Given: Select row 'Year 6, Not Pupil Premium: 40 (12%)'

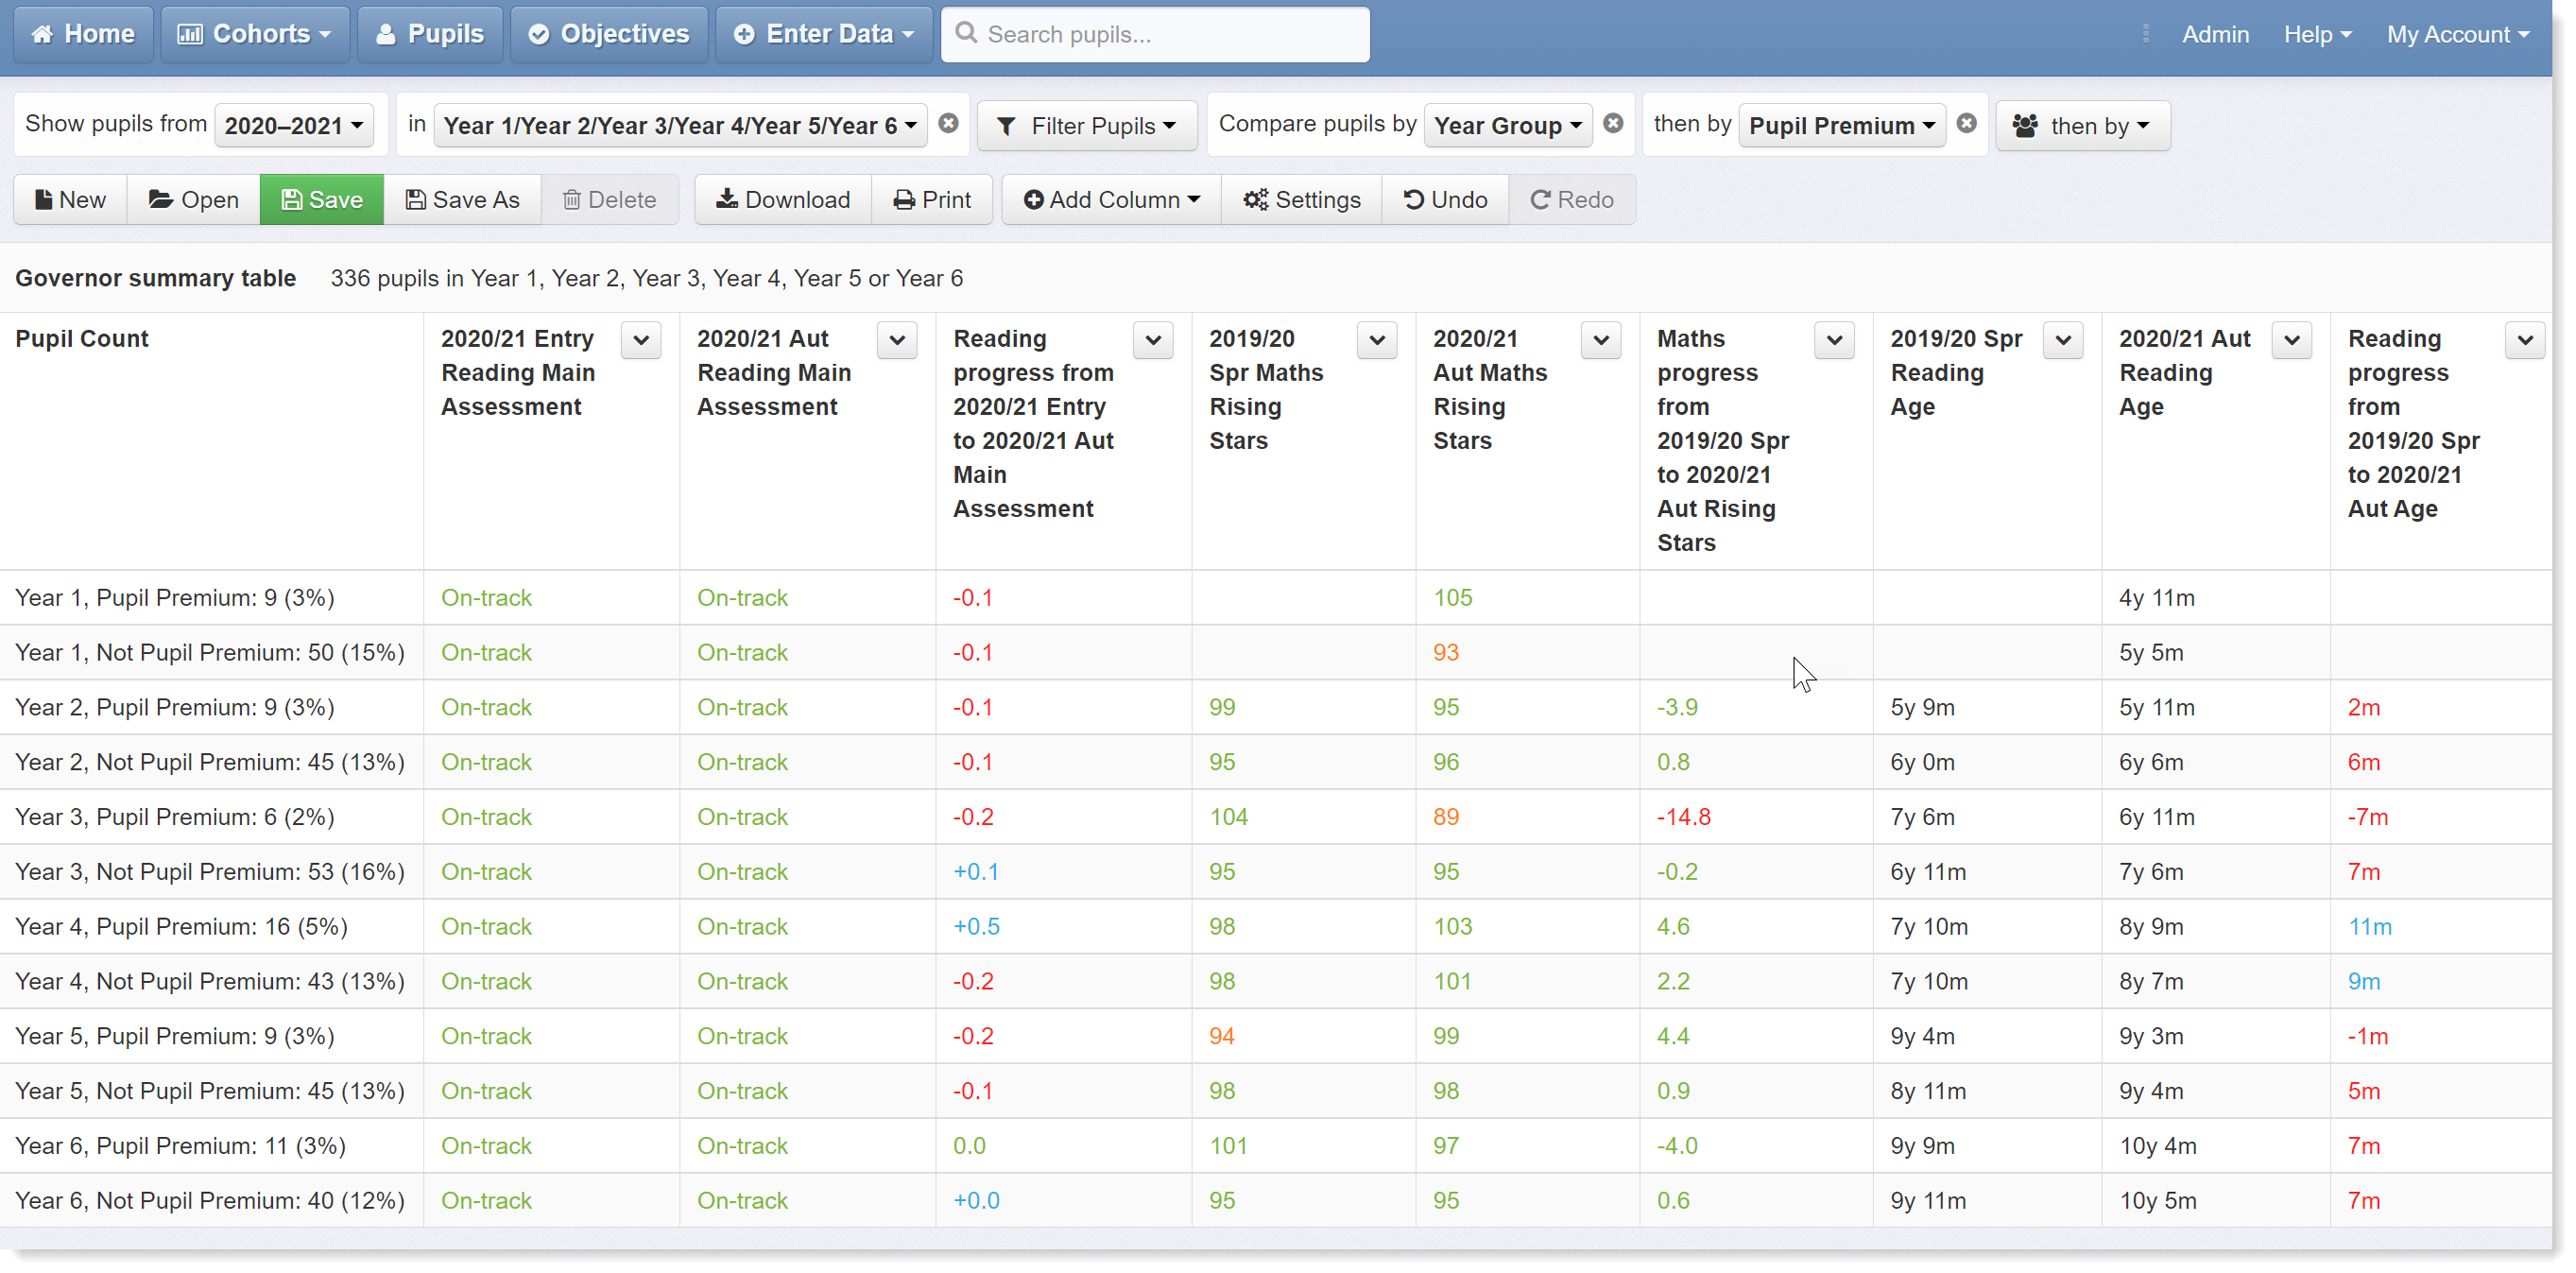Looking at the screenshot, I should [1276, 1201].
